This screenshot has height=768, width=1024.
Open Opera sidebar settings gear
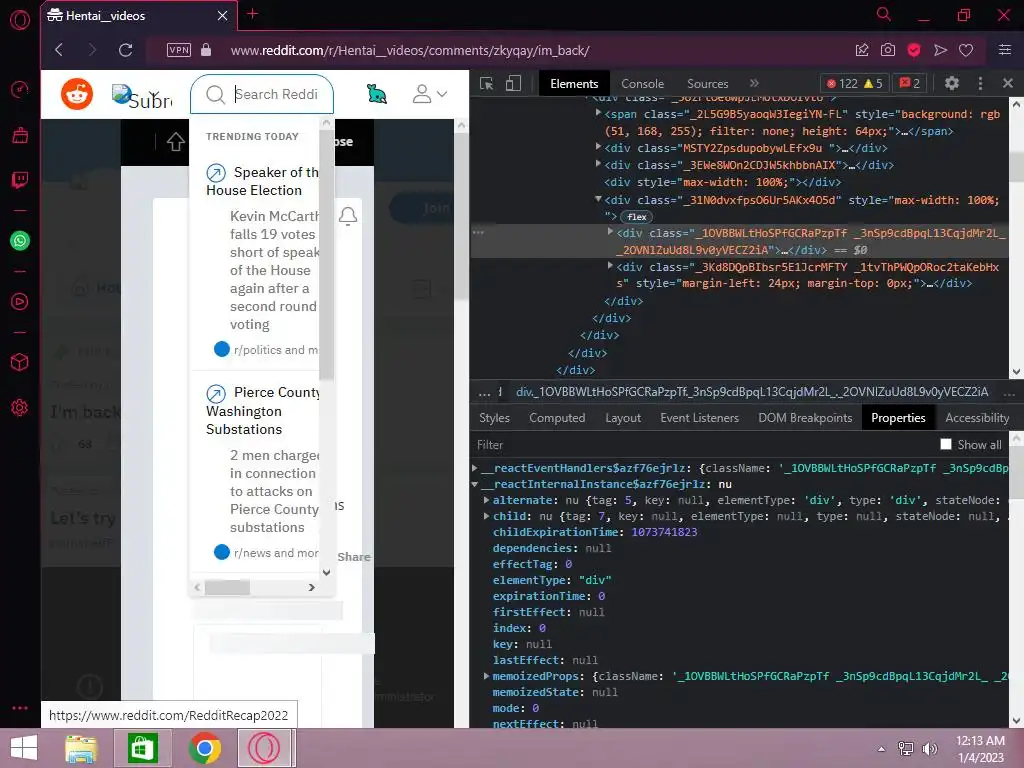[20, 408]
